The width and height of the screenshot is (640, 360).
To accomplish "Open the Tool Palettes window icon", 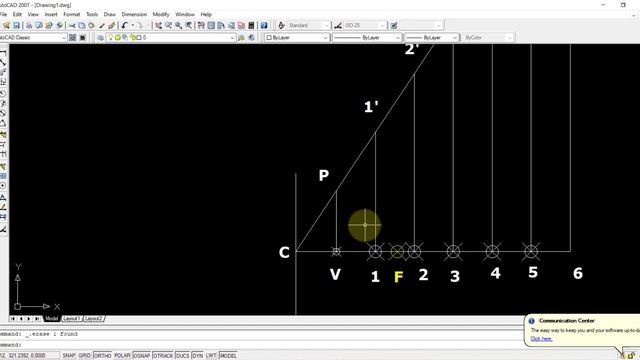I will coord(221,25).
